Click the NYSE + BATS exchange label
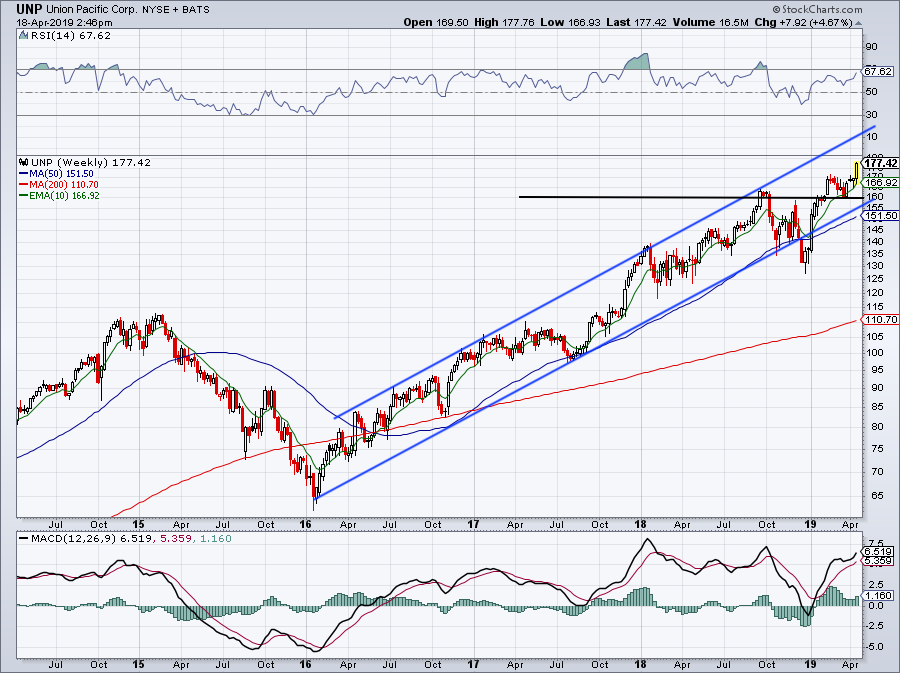The image size is (900, 673). pos(176,10)
